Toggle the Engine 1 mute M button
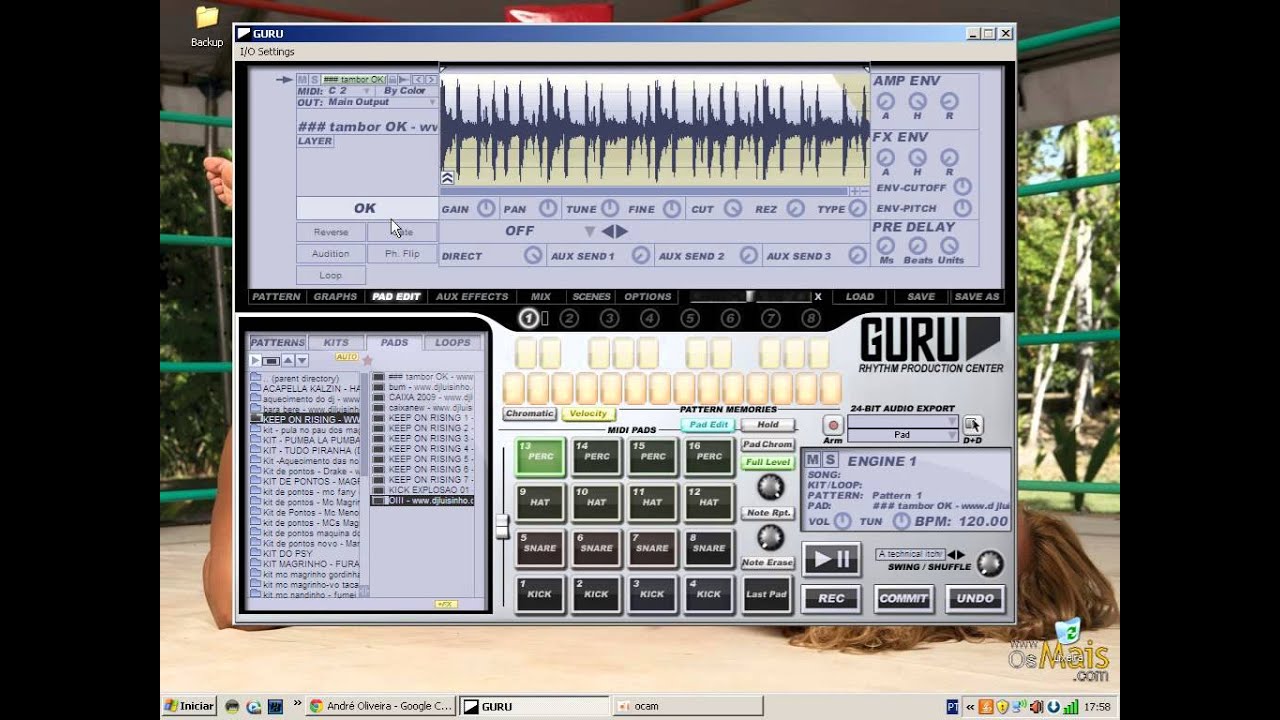1280x720 pixels. click(x=813, y=460)
